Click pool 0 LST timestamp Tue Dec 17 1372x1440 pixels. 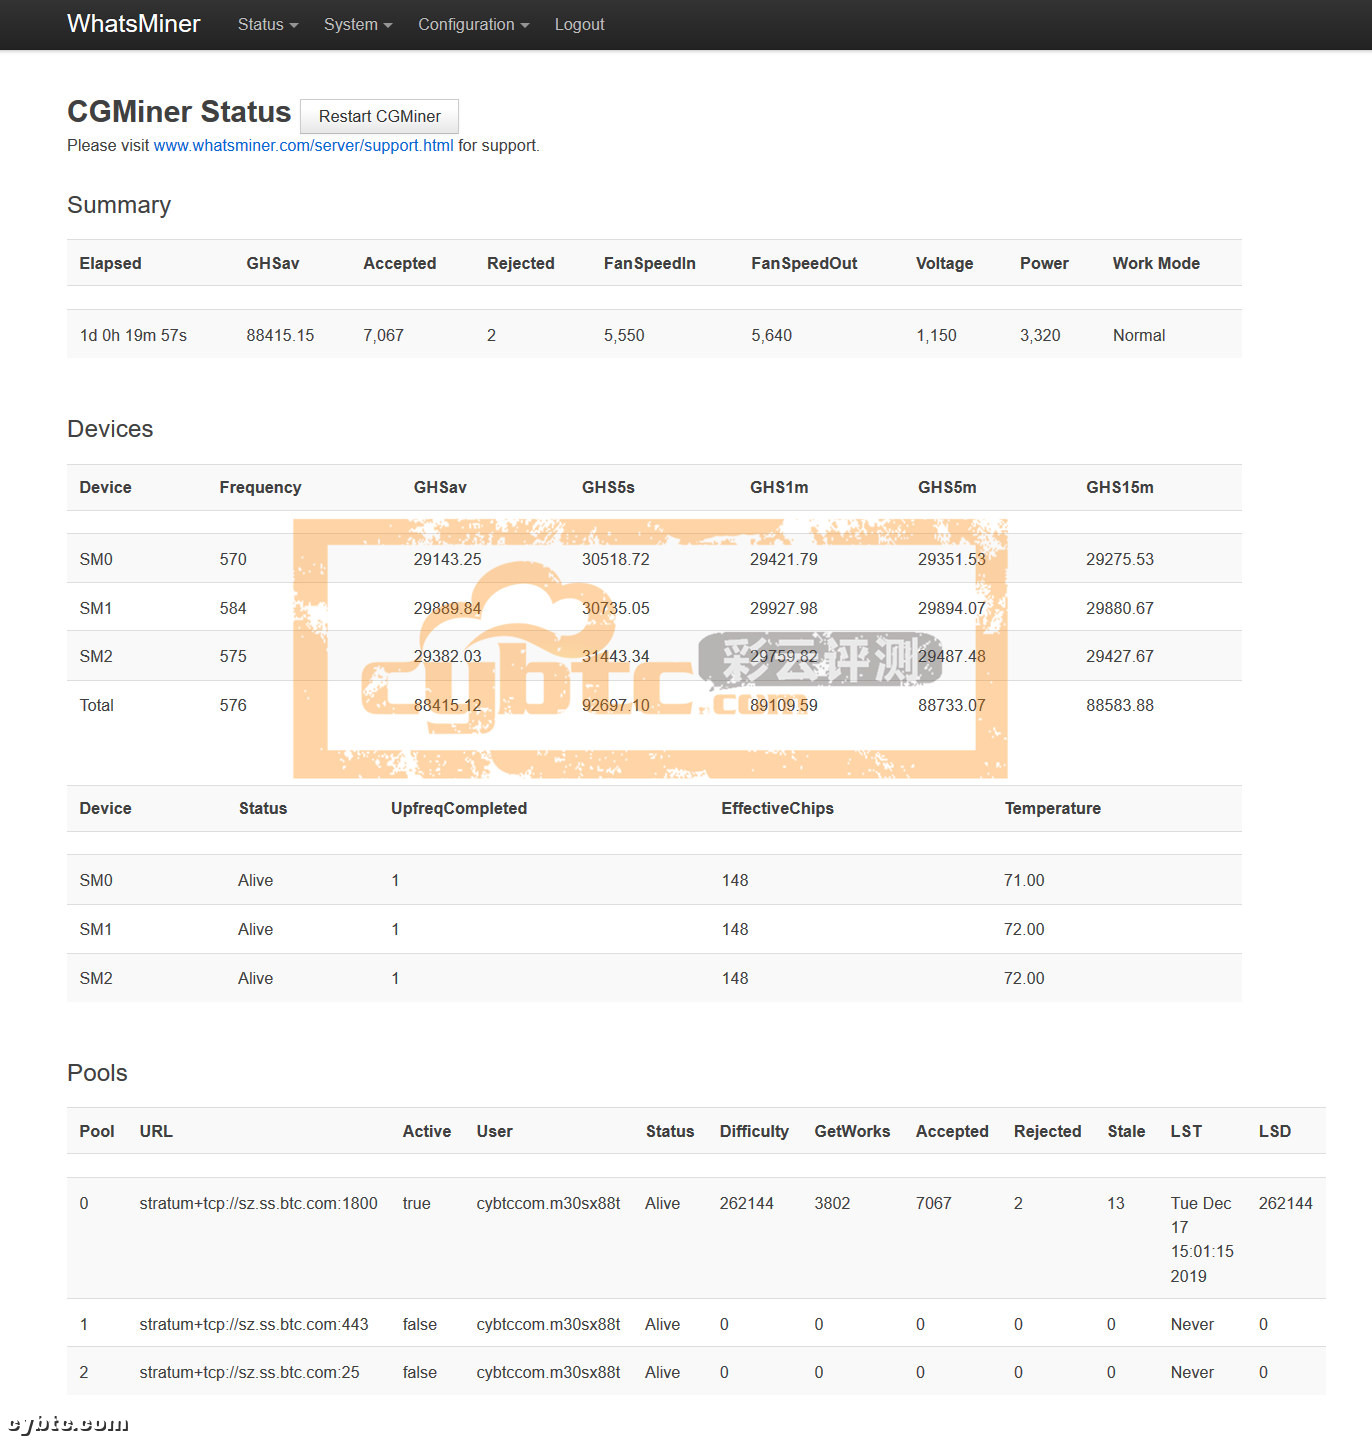(1202, 1239)
